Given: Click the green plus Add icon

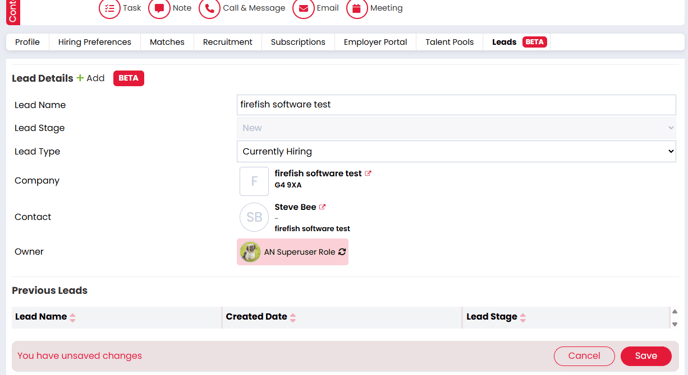Looking at the screenshot, I should click(x=80, y=78).
